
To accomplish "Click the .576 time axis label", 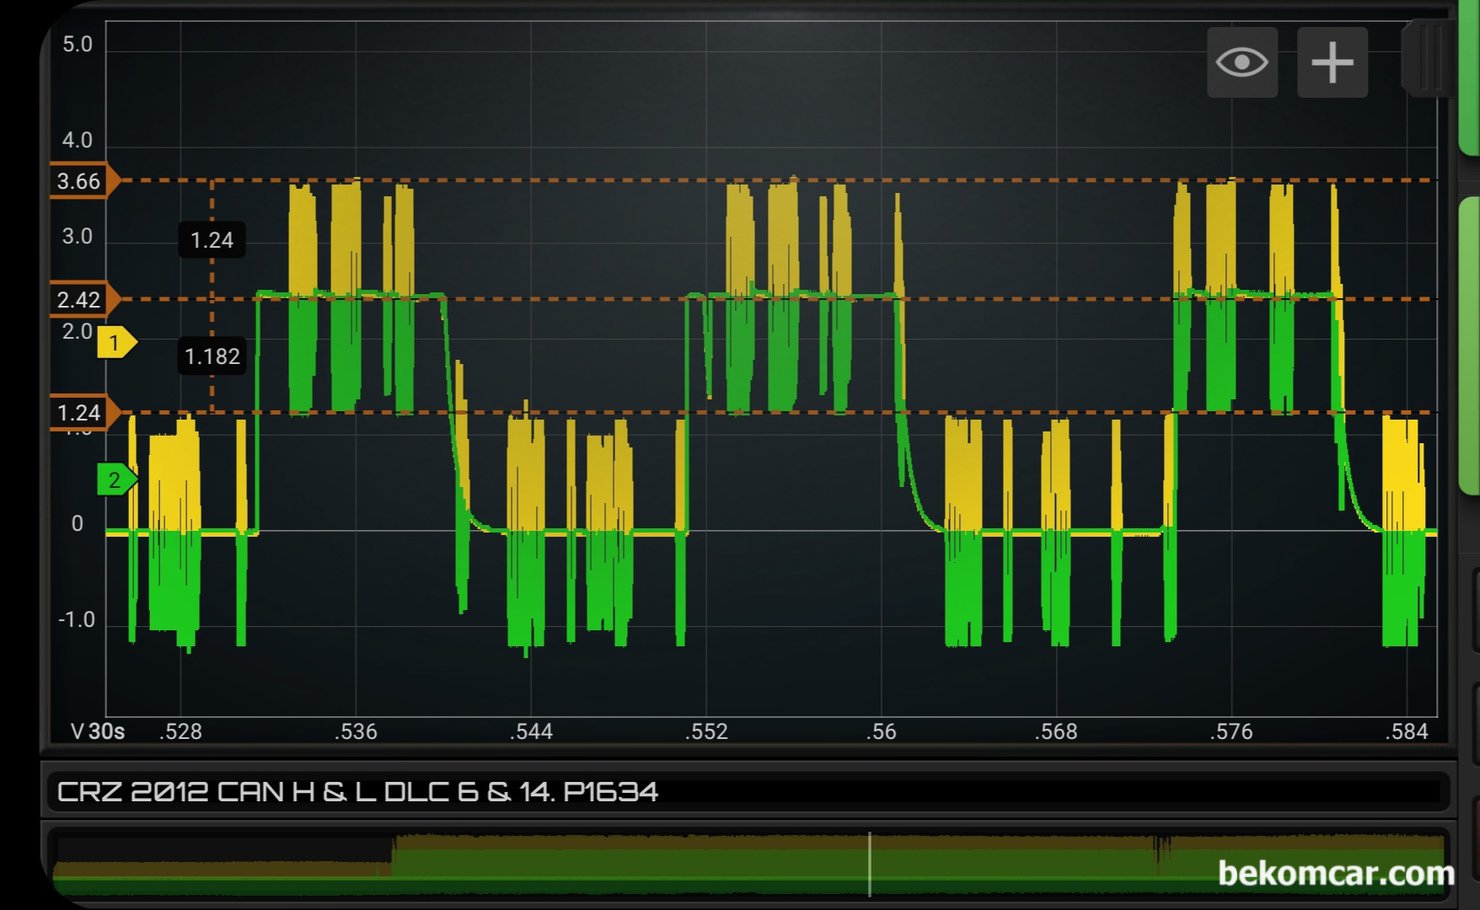I will tap(1231, 731).
